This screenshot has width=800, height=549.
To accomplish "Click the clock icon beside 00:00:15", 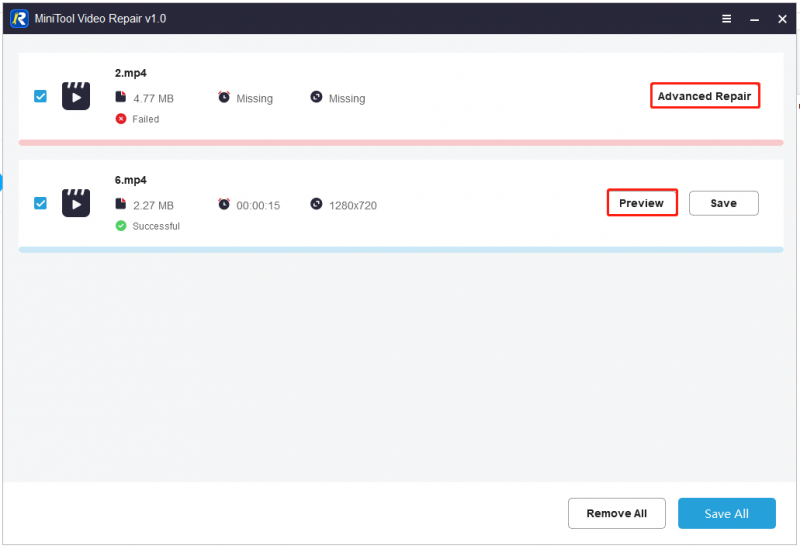I will (x=224, y=204).
